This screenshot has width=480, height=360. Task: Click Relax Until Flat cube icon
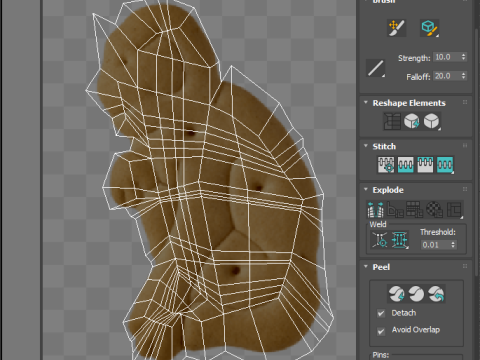point(412,121)
